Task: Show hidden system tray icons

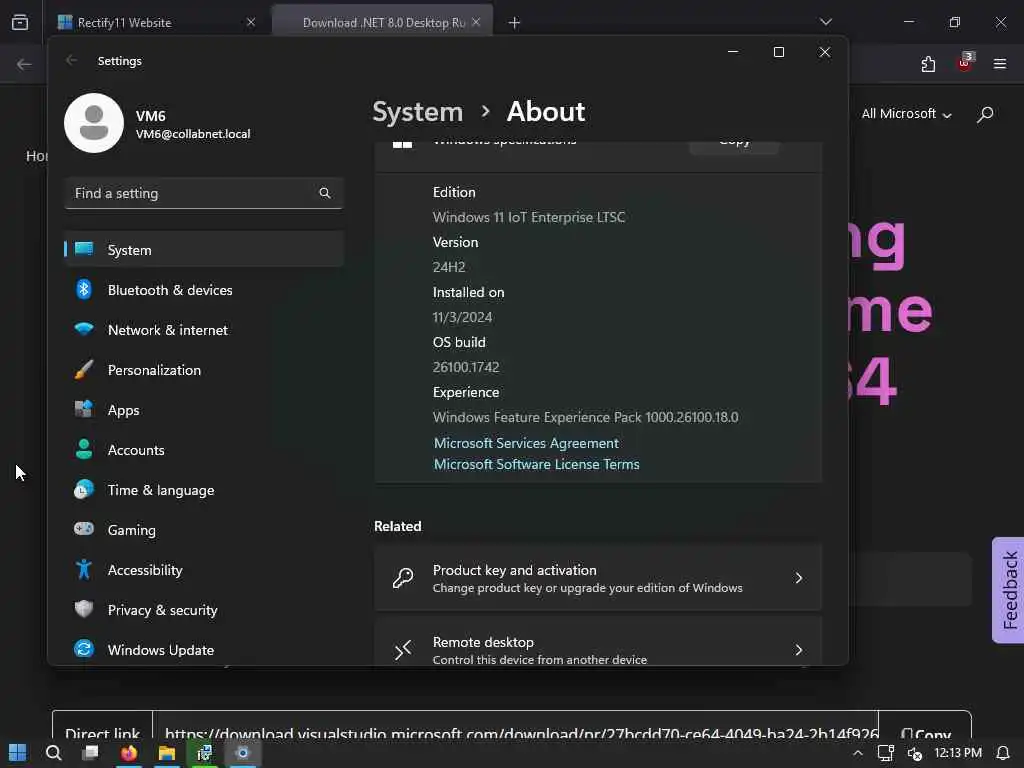Action: pos(858,753)
